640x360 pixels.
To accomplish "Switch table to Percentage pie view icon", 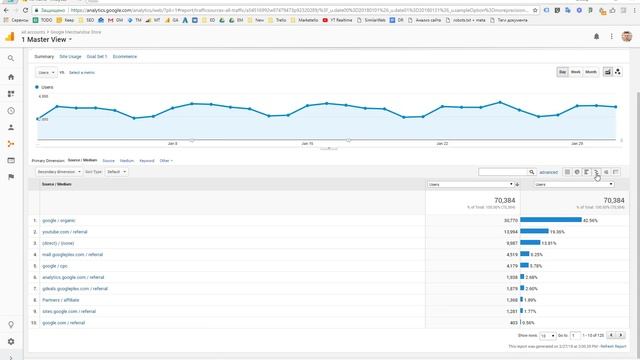I will (577, 172).
